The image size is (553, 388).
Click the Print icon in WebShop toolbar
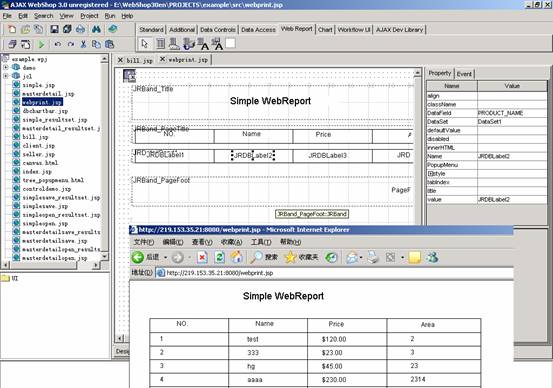pos(80,29)
